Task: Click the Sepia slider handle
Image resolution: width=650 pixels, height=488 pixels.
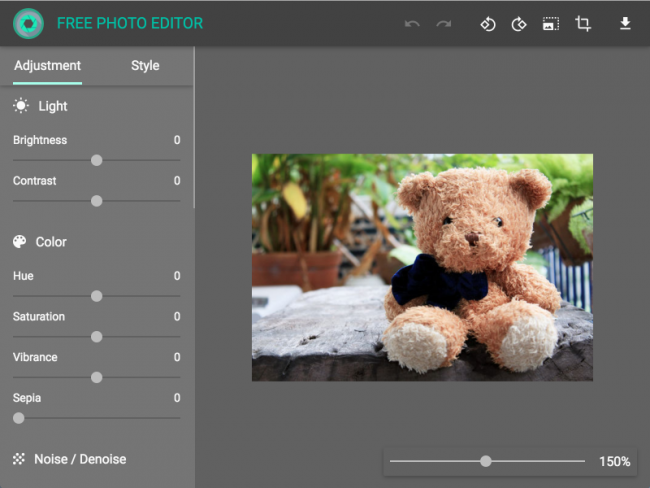Action: [19, 418]
